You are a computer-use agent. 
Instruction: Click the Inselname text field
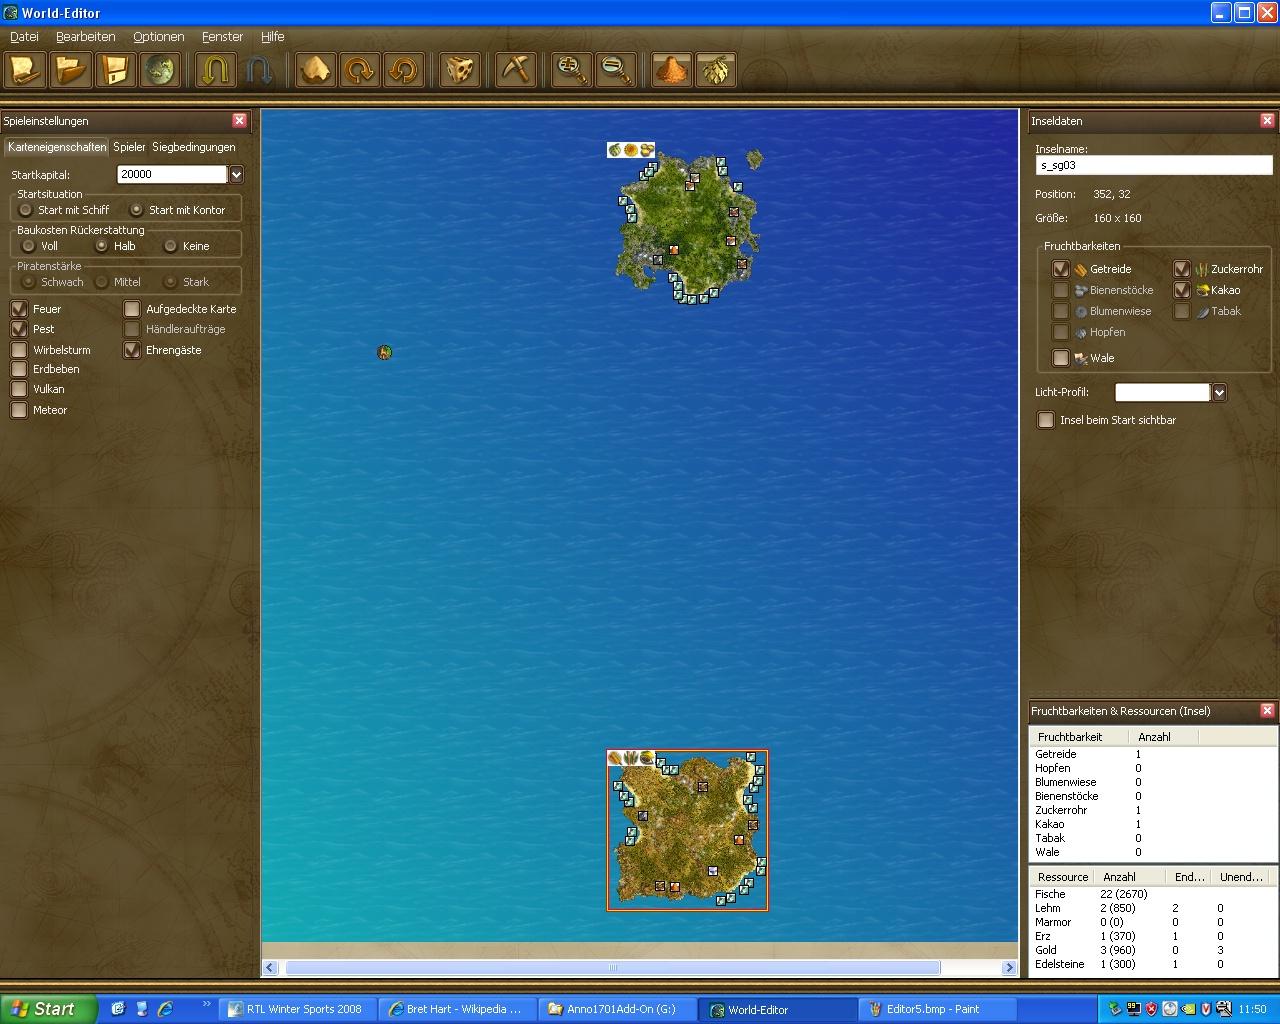pos(1154,166)
